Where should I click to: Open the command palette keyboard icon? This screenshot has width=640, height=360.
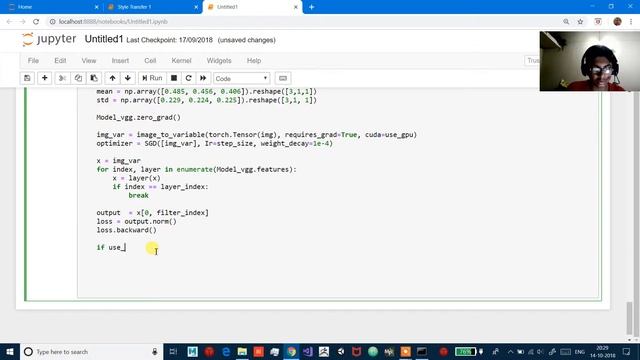(283, 78)
